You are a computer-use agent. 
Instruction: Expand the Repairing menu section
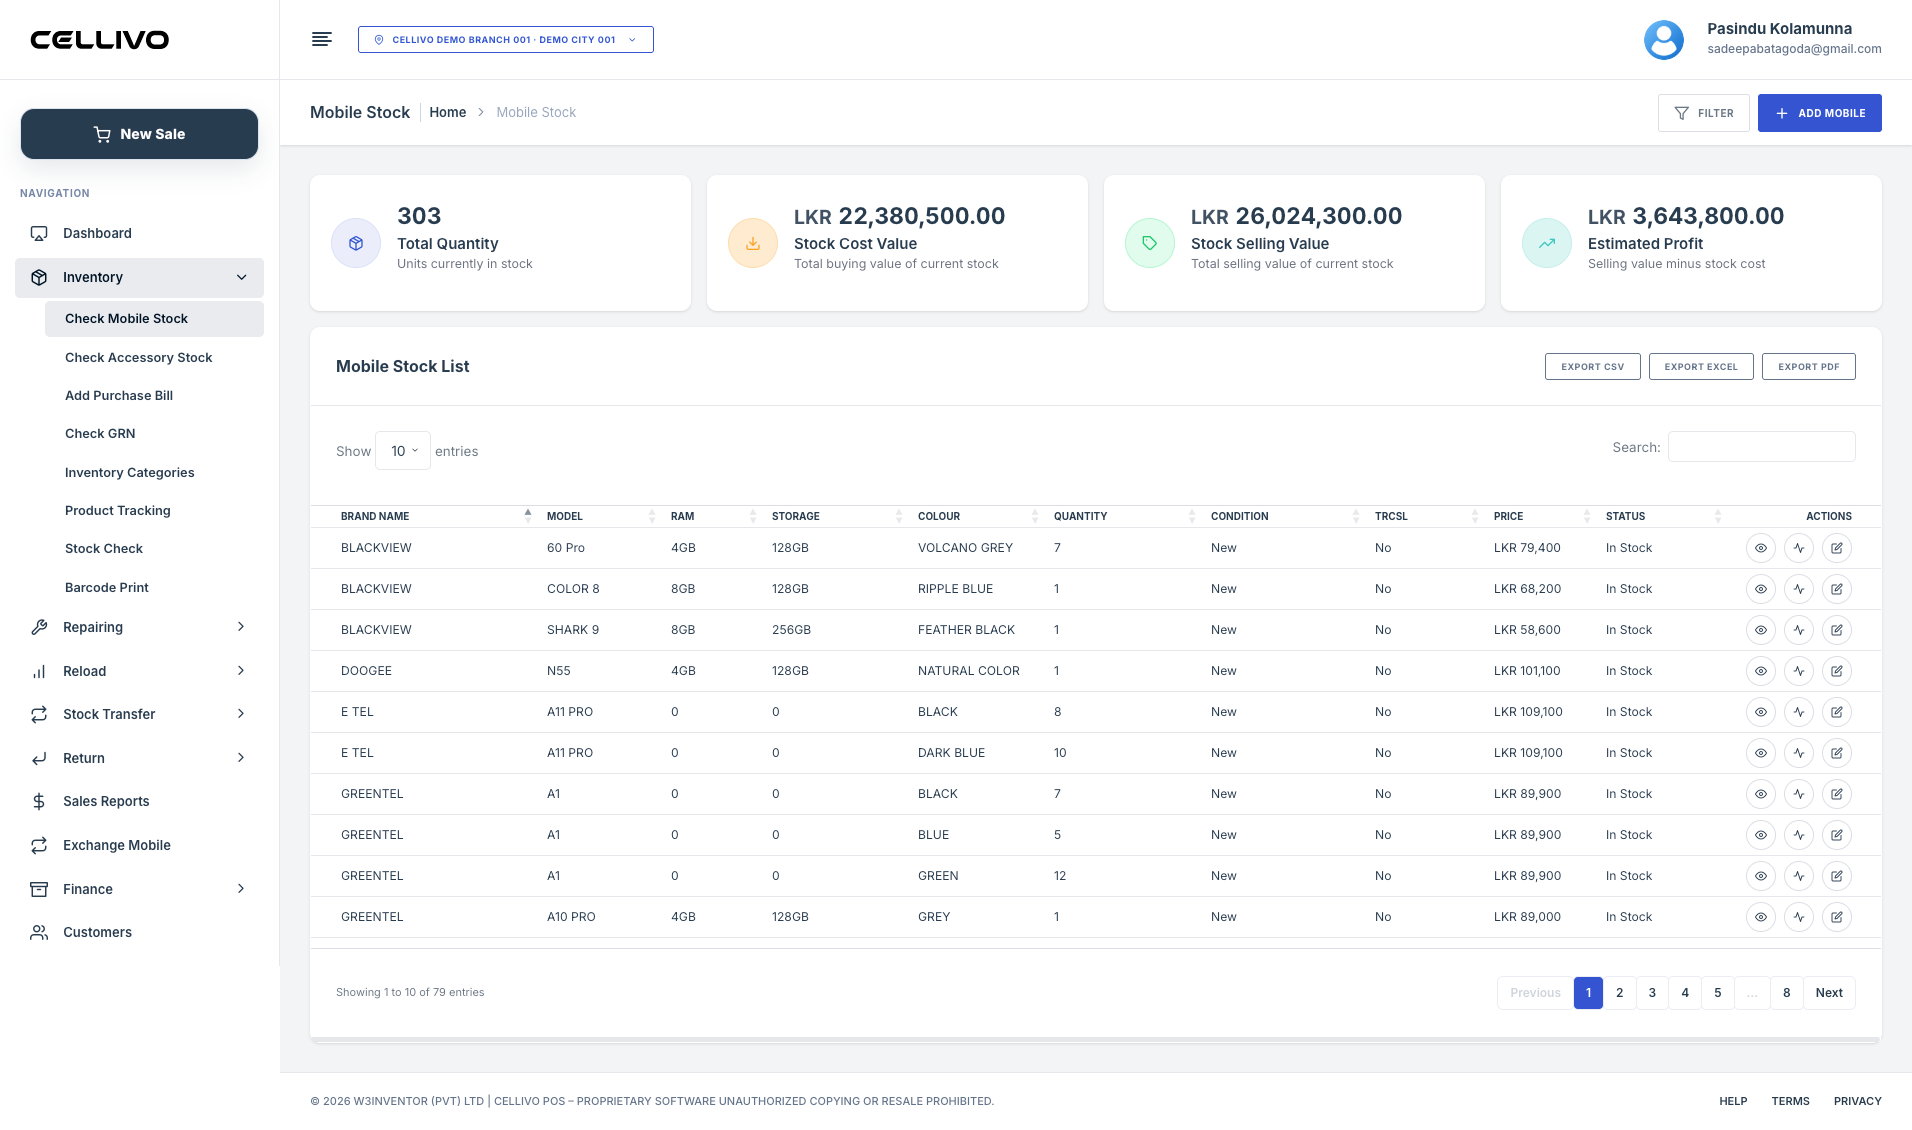tap(139, 627)
